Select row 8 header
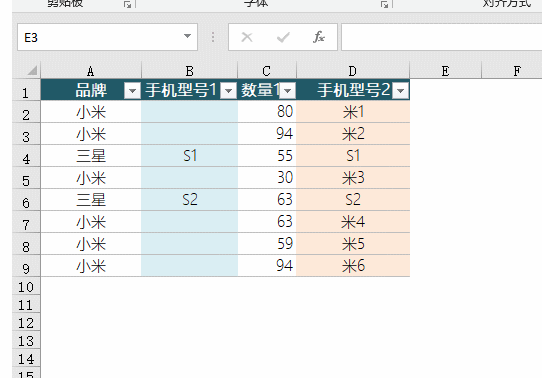542x378 pixels. point(26,244)
